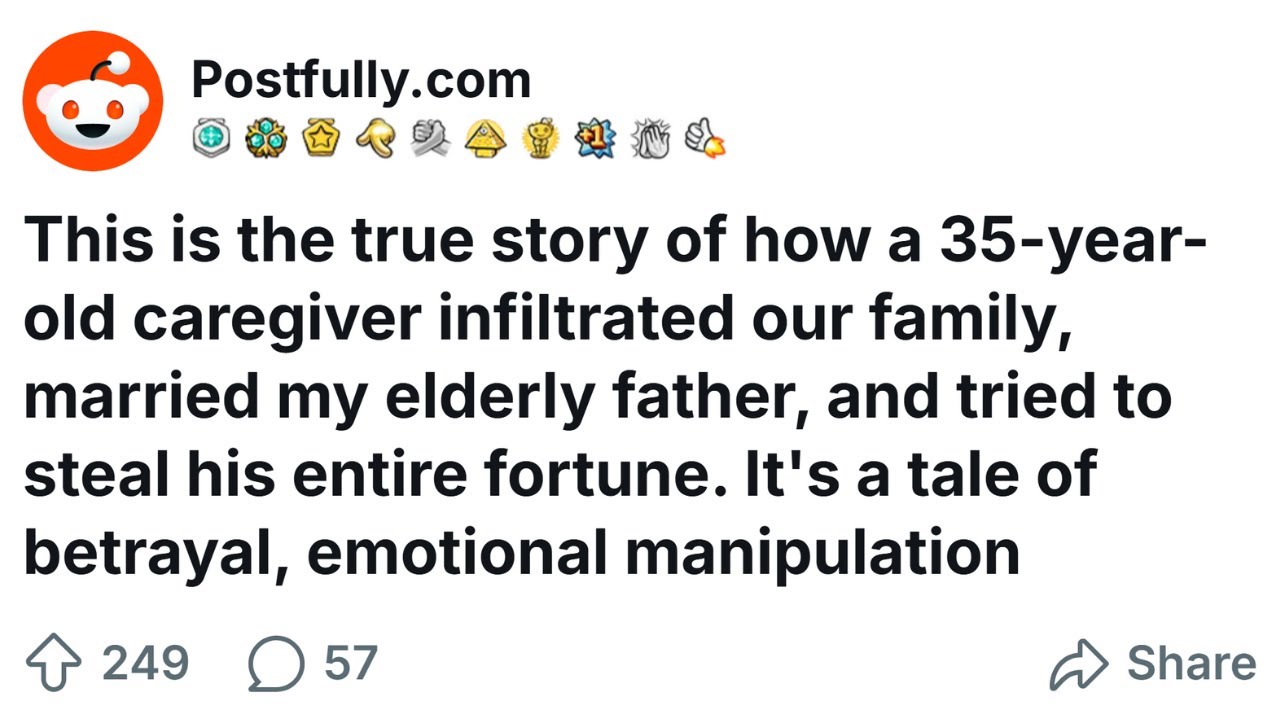
Task: Click the 249 upvote count
Action: (145, 664)
